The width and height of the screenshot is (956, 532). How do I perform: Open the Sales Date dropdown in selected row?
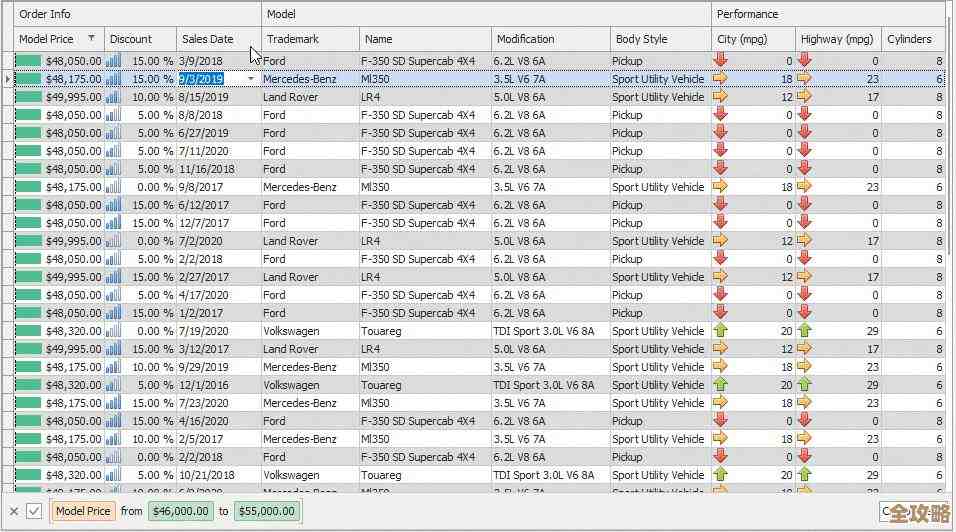click(251, 79)
